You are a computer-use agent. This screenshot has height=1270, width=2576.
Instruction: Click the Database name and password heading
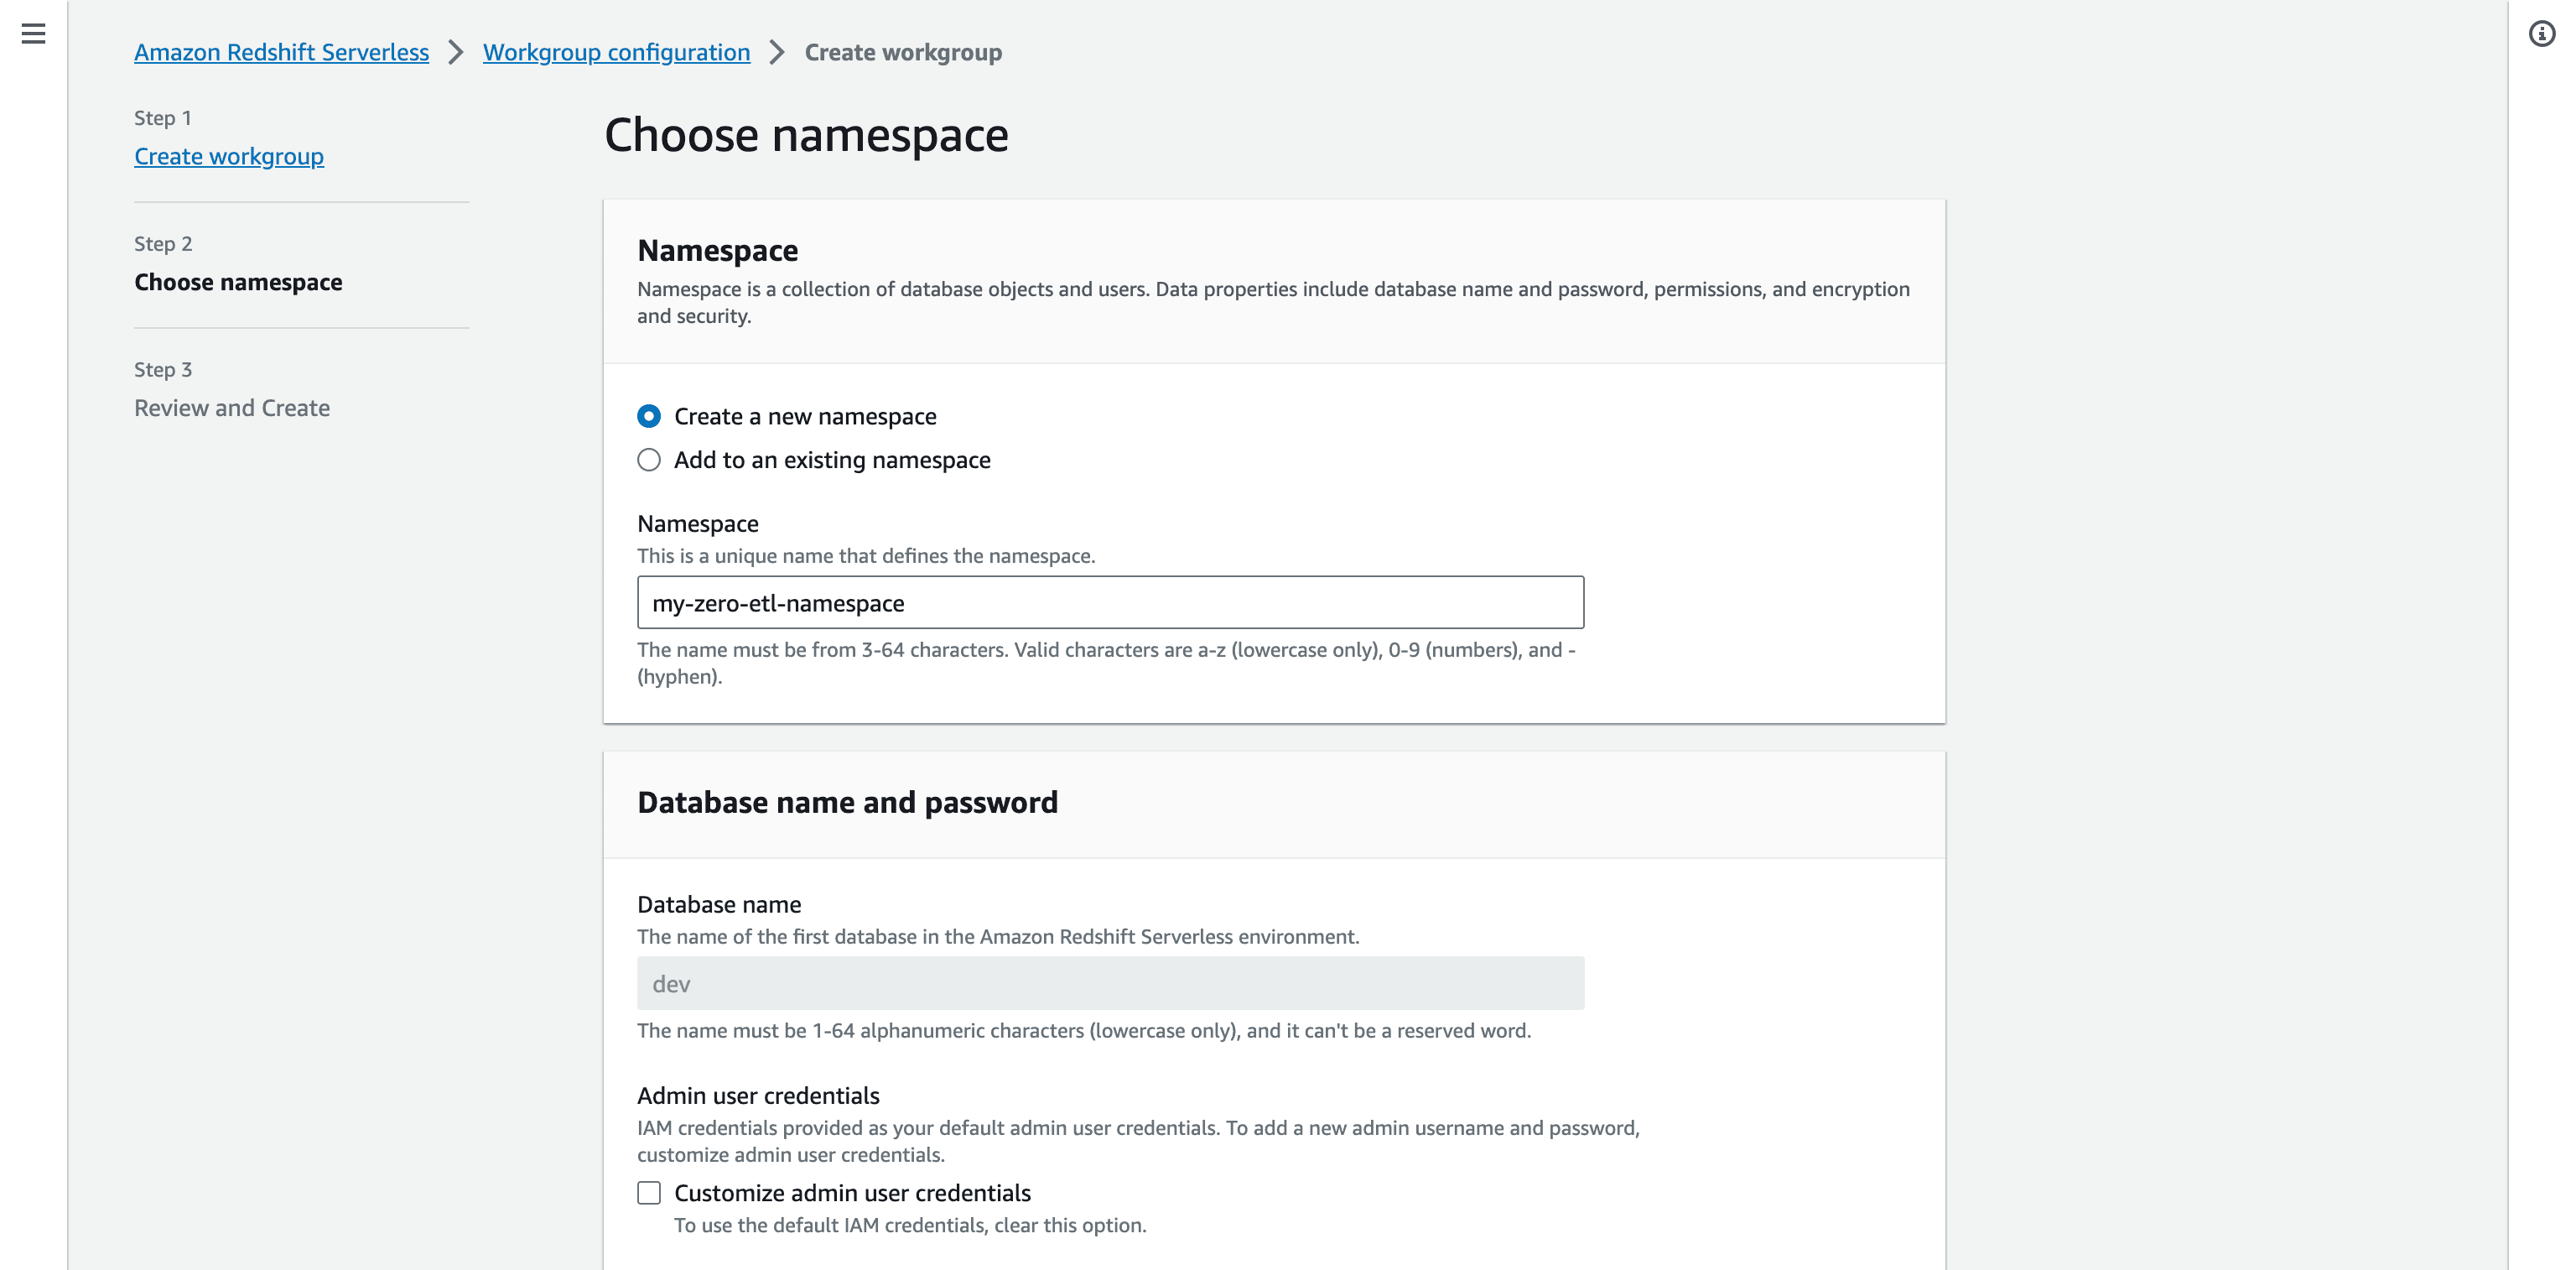[847, 802]
